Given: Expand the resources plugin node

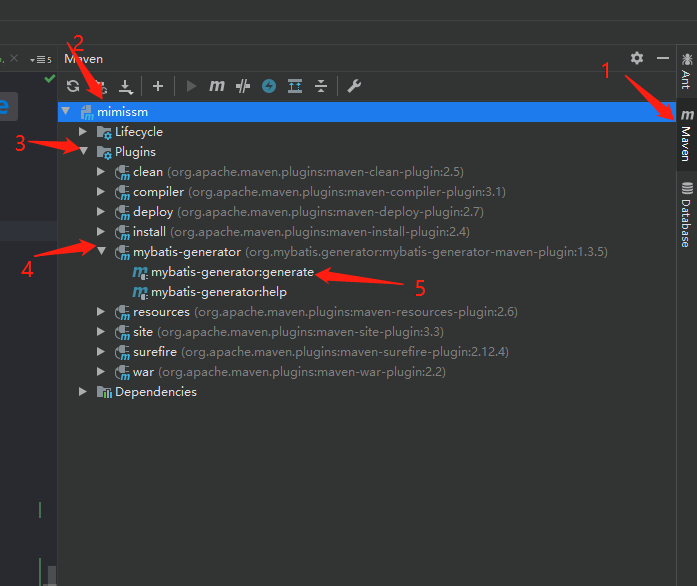Looking at the screenshot, I should pos(101,311).
